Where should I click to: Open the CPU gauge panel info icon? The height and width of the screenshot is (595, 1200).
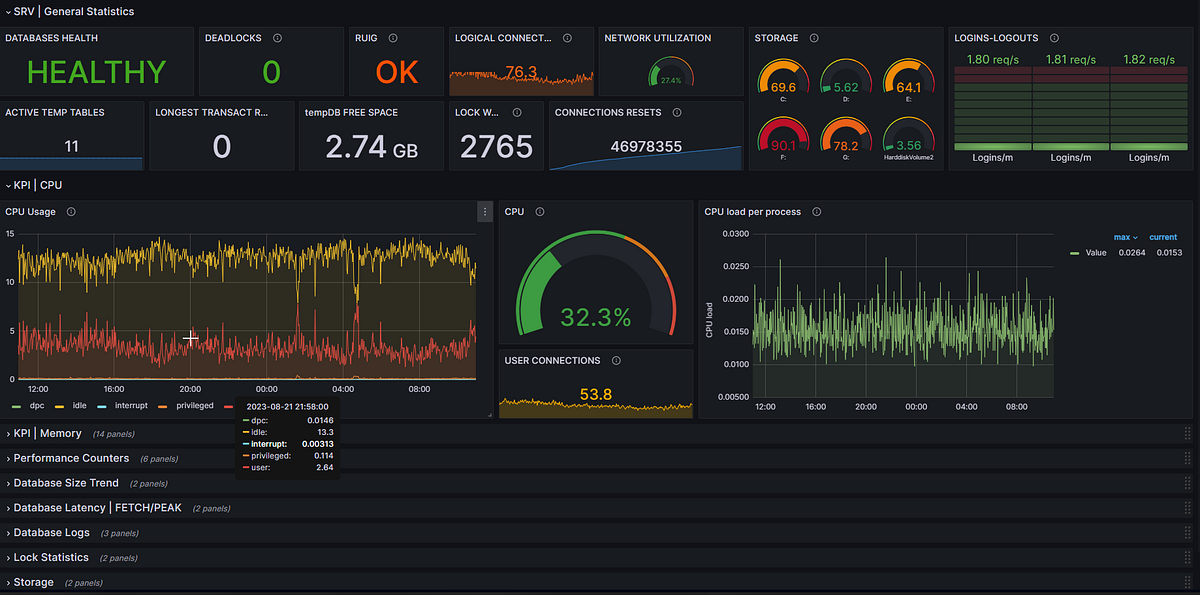point(539,211)
